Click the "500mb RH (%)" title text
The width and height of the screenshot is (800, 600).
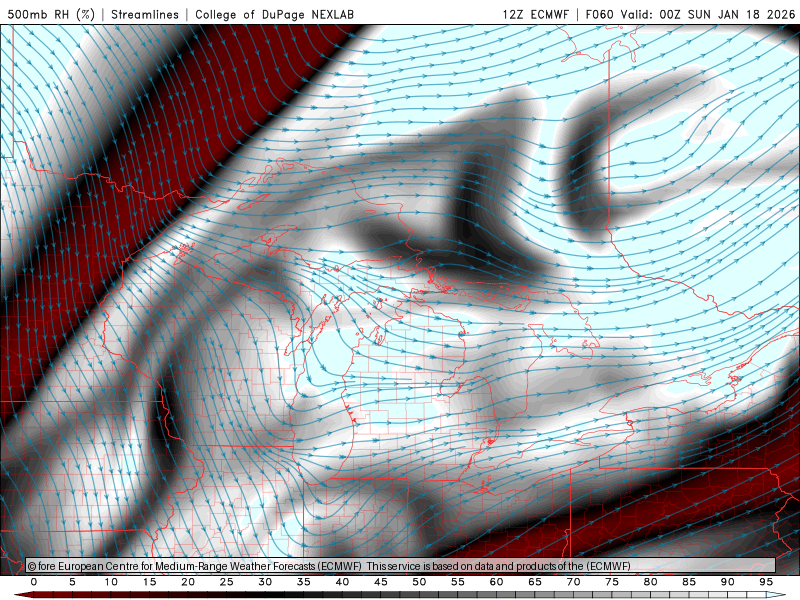[51, 14]
